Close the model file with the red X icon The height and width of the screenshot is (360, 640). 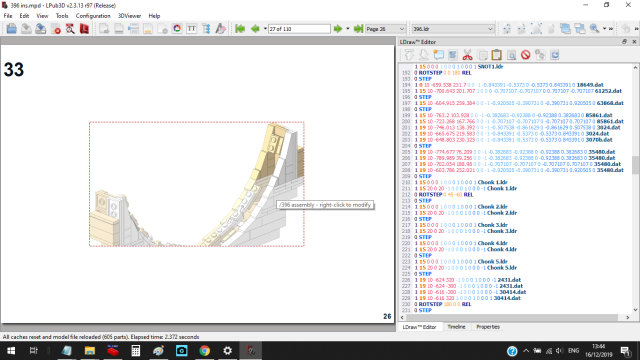55,29
